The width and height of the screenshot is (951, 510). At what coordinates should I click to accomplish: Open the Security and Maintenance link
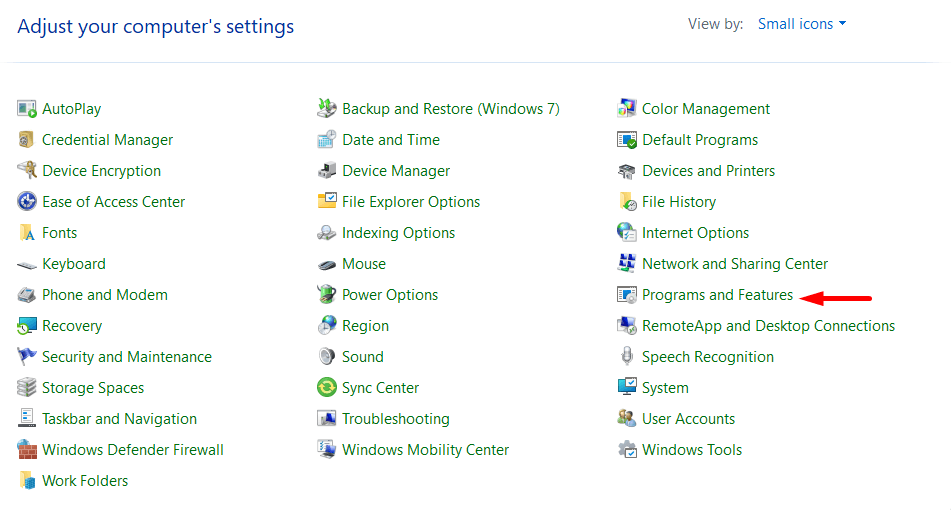[x=127, y=357]
